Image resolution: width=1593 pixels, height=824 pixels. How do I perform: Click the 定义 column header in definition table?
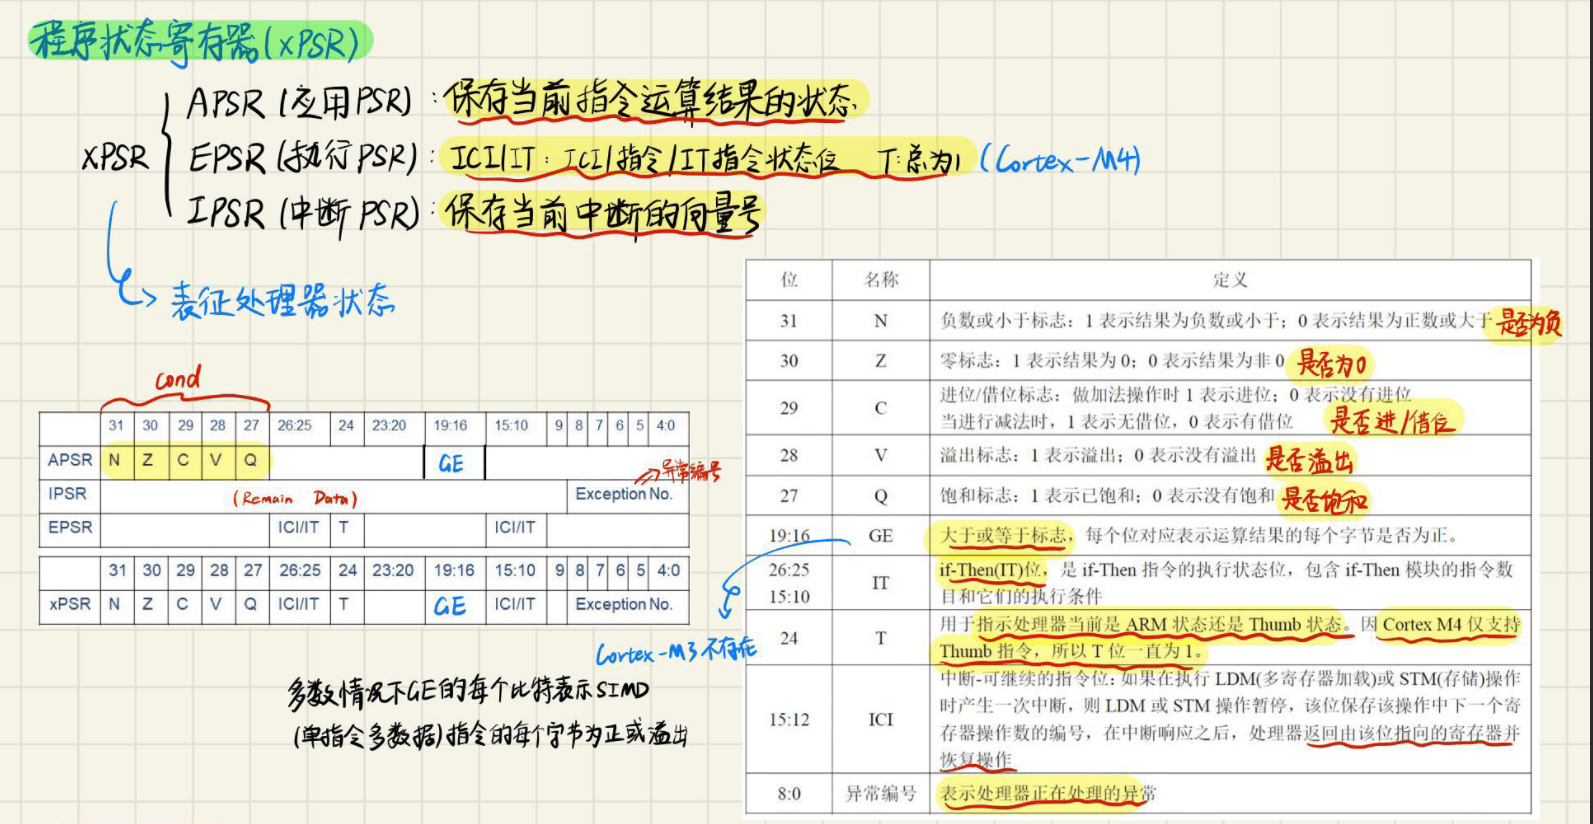(1230, 280)
